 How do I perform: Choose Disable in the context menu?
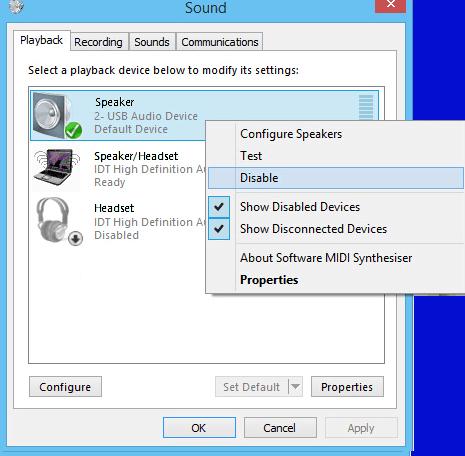336,178
